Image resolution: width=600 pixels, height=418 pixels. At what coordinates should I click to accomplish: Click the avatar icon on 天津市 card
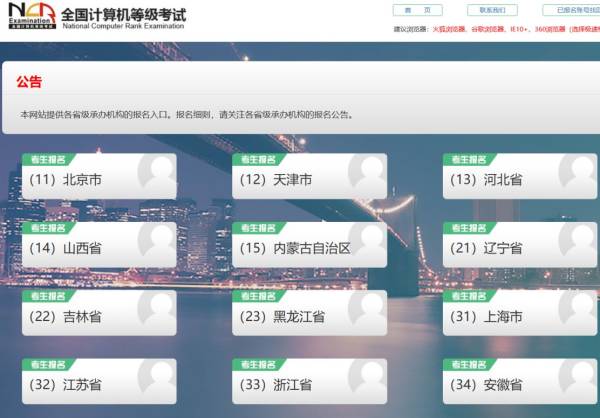coord(367,172)
